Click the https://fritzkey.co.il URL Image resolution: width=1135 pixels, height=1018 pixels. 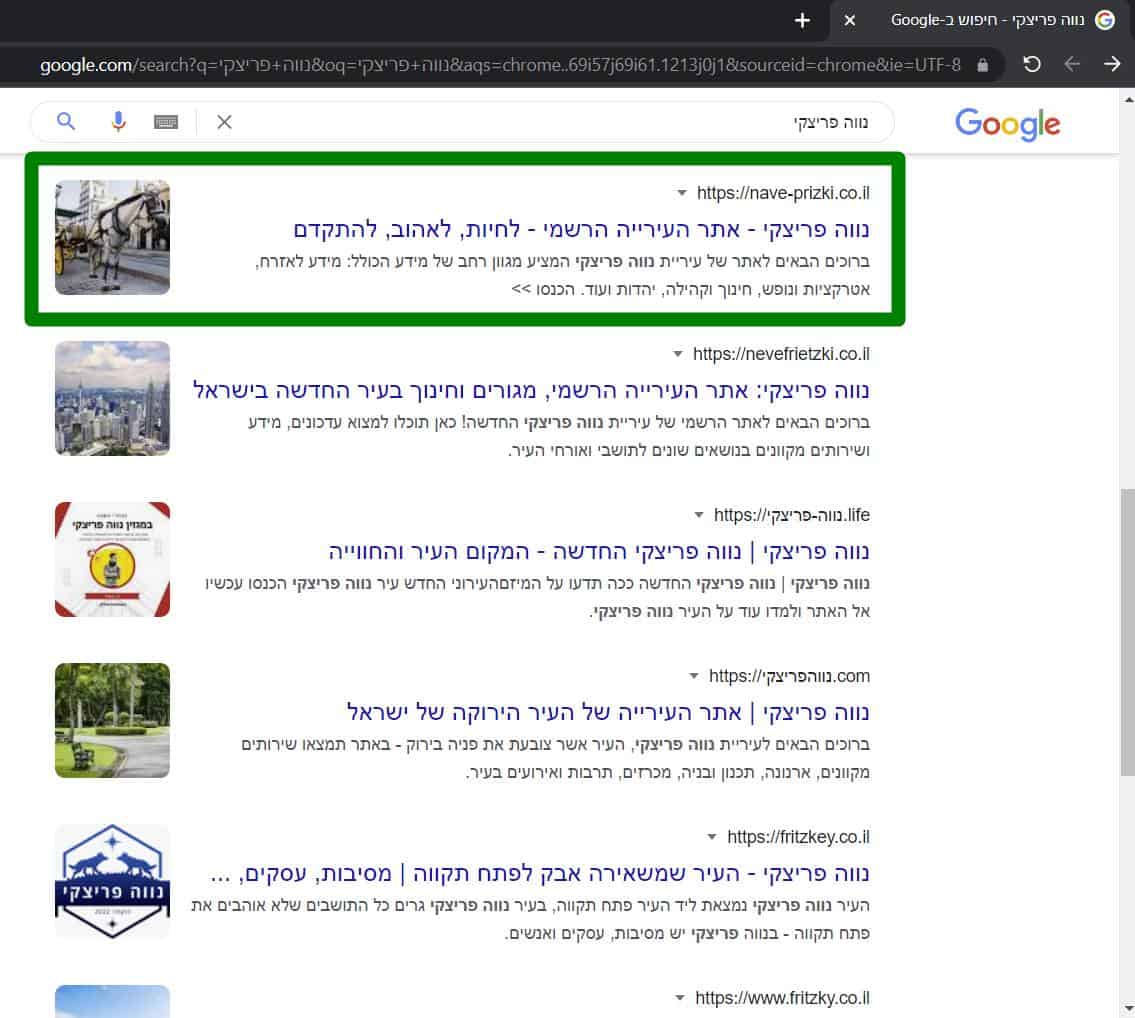[x=798, y=837]
